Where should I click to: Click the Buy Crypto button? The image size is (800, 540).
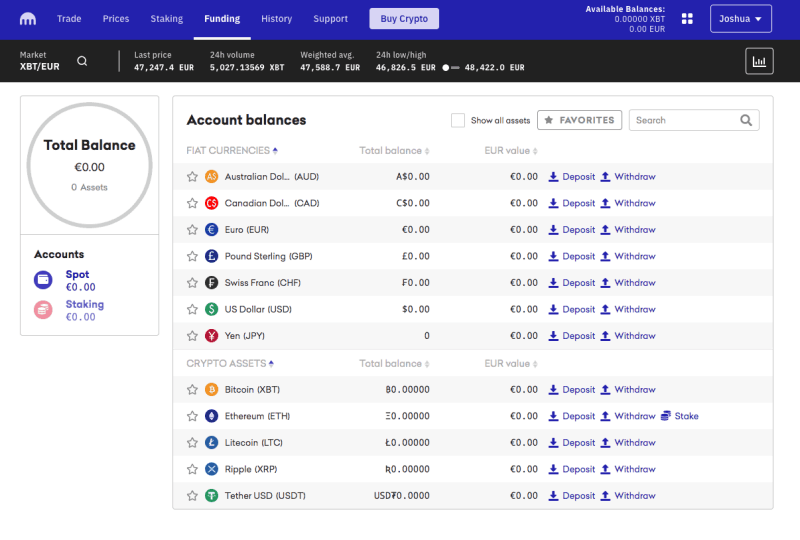(404, 19)
